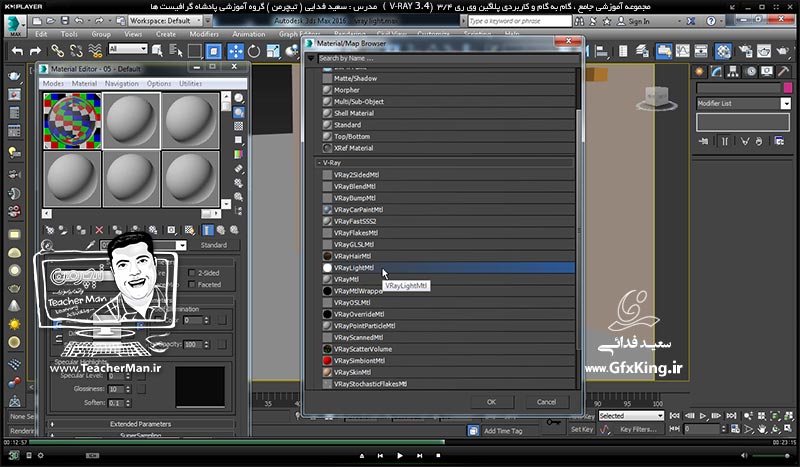Play the video with the player play button
800x467 pixels.
coord(399,455)
